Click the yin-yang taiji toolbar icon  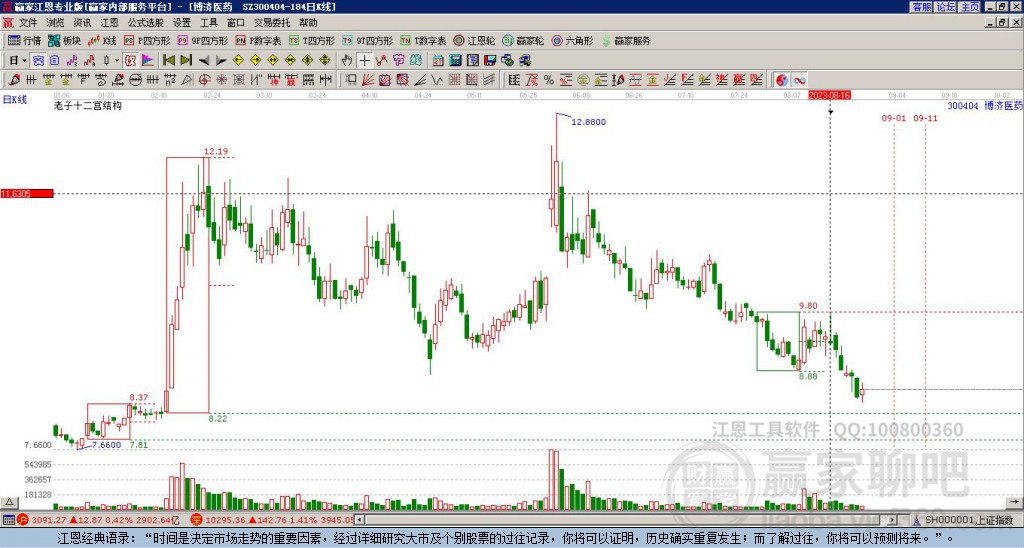coord(782,79)
